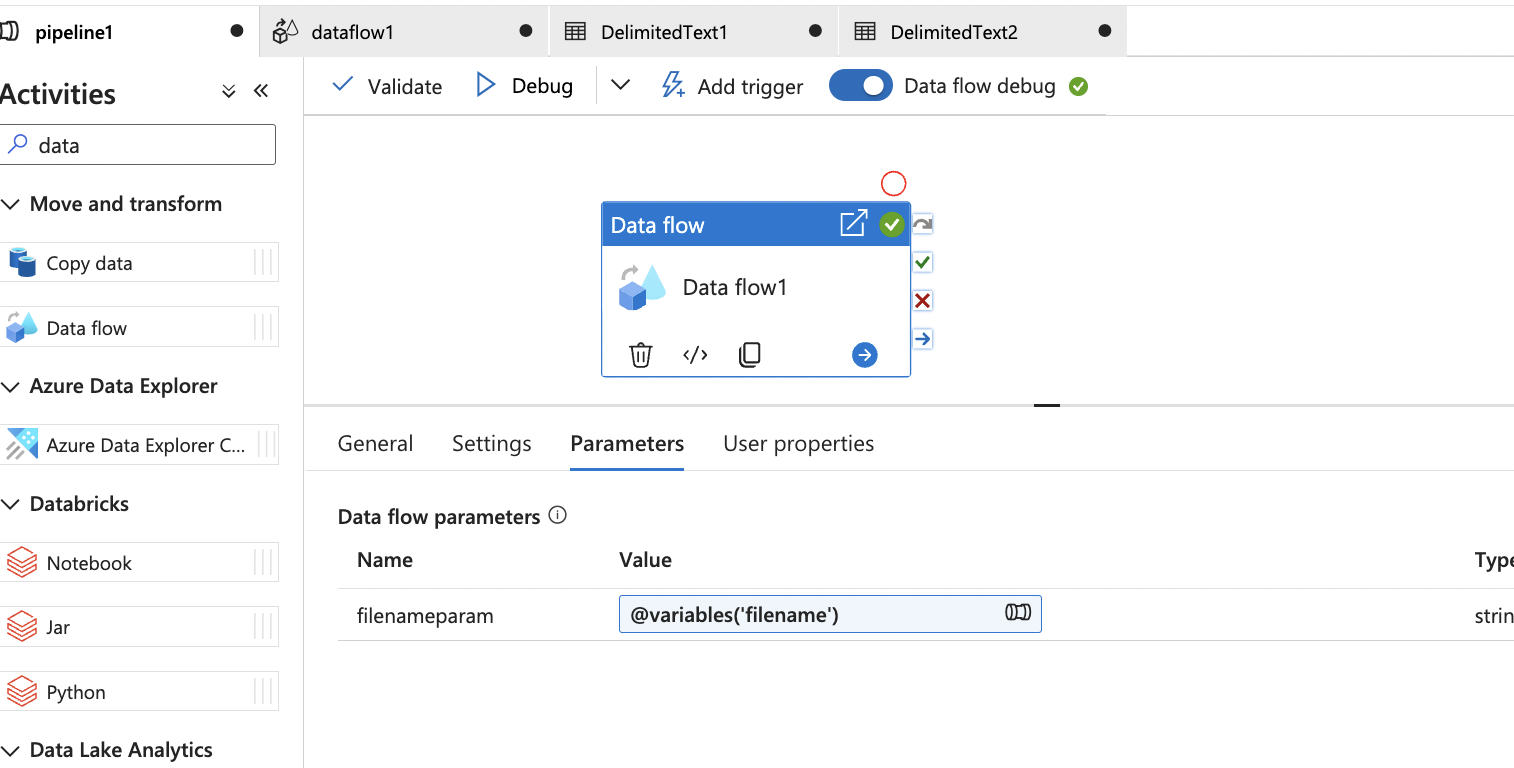Viewport: 1514px width, 768px height.
Task: Click the green validation checkmark on activity header
Action: coord(892,225)
